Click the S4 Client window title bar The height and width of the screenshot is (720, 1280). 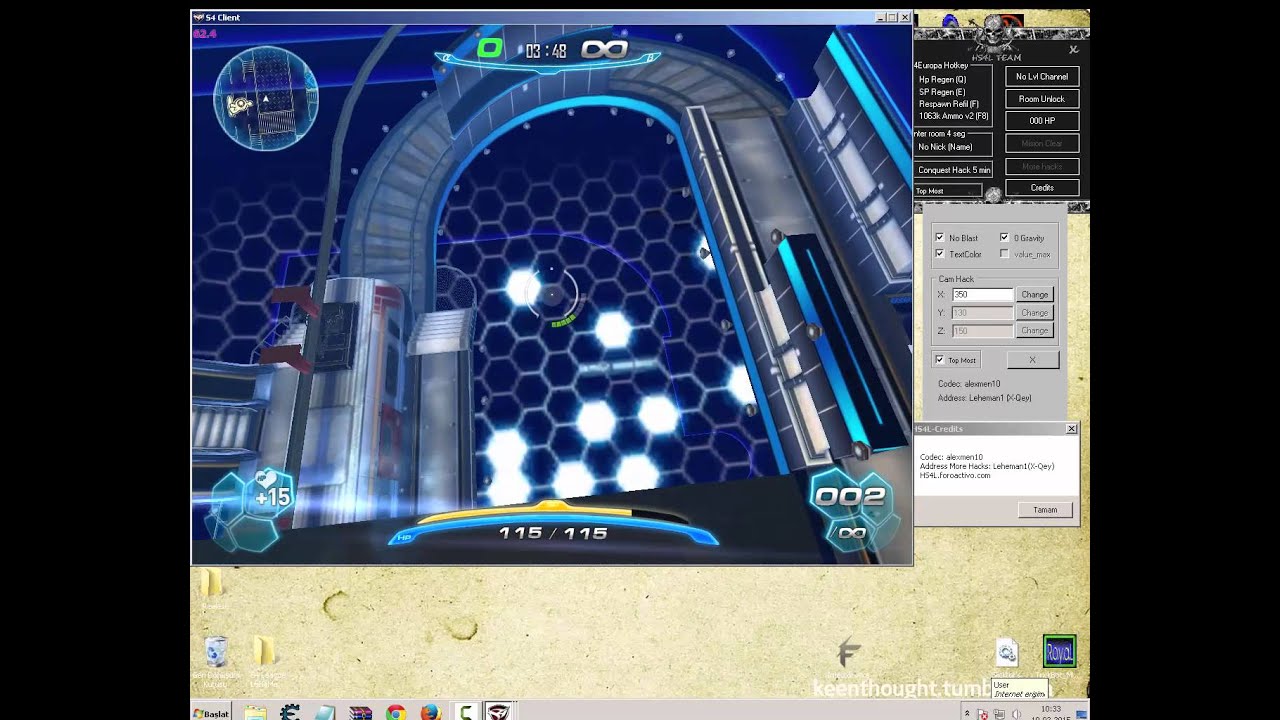(x=551, y=17)
